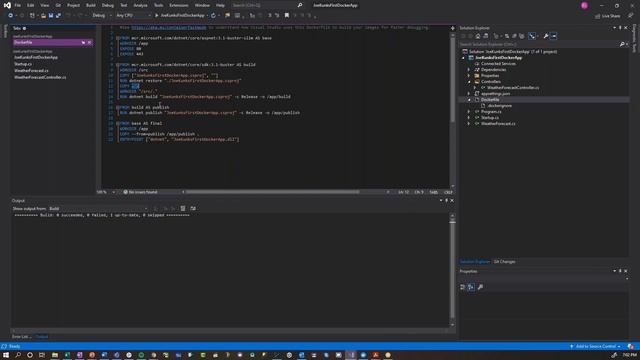
Task: Click Clear All icon in Output panel
Action: tap(183, 209)
